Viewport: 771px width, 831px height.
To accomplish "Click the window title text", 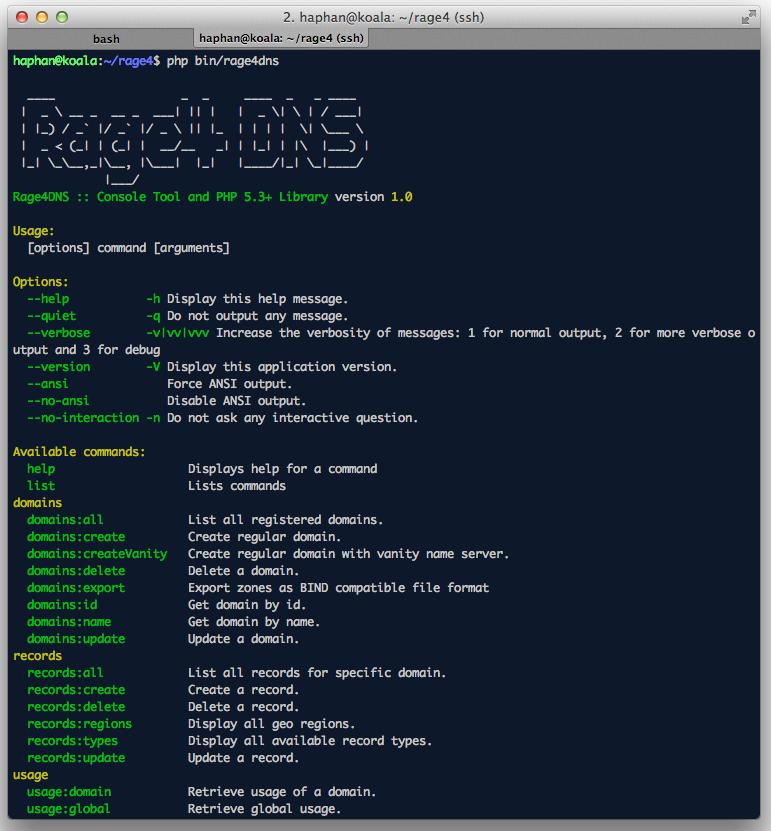I will [x=384, y=17].
